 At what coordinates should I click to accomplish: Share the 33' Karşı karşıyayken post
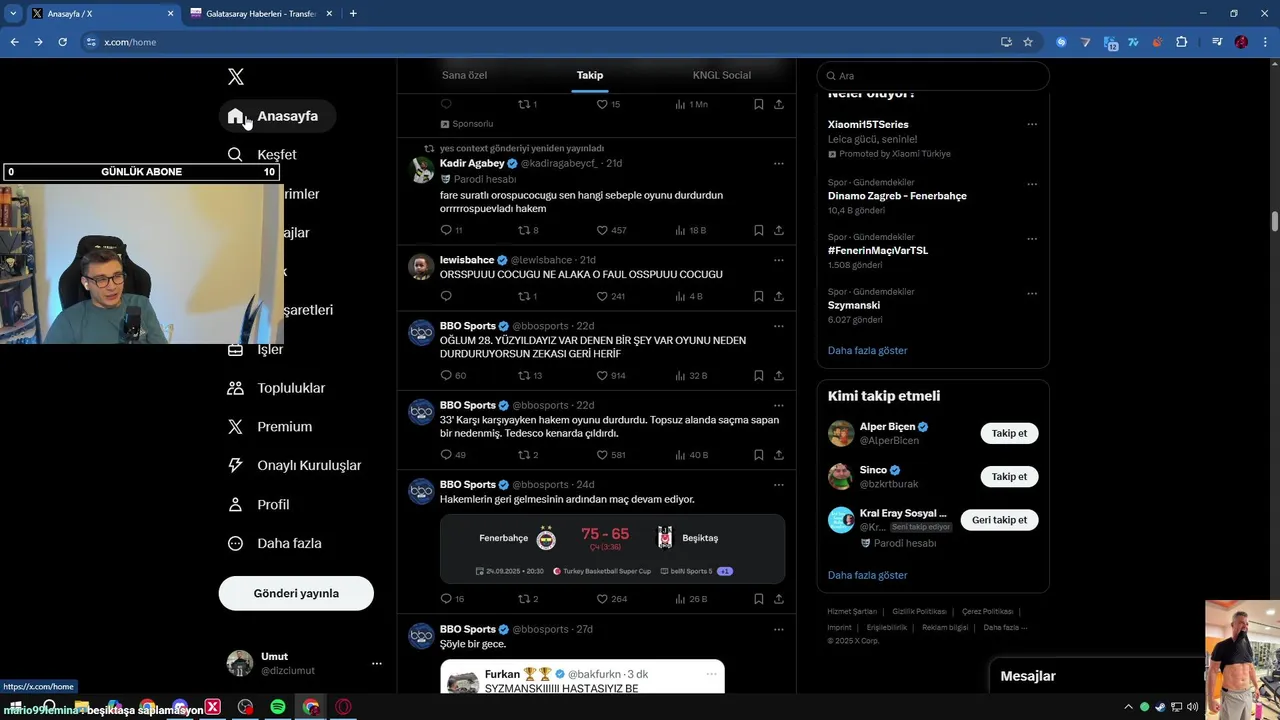(x=779, y=455)
